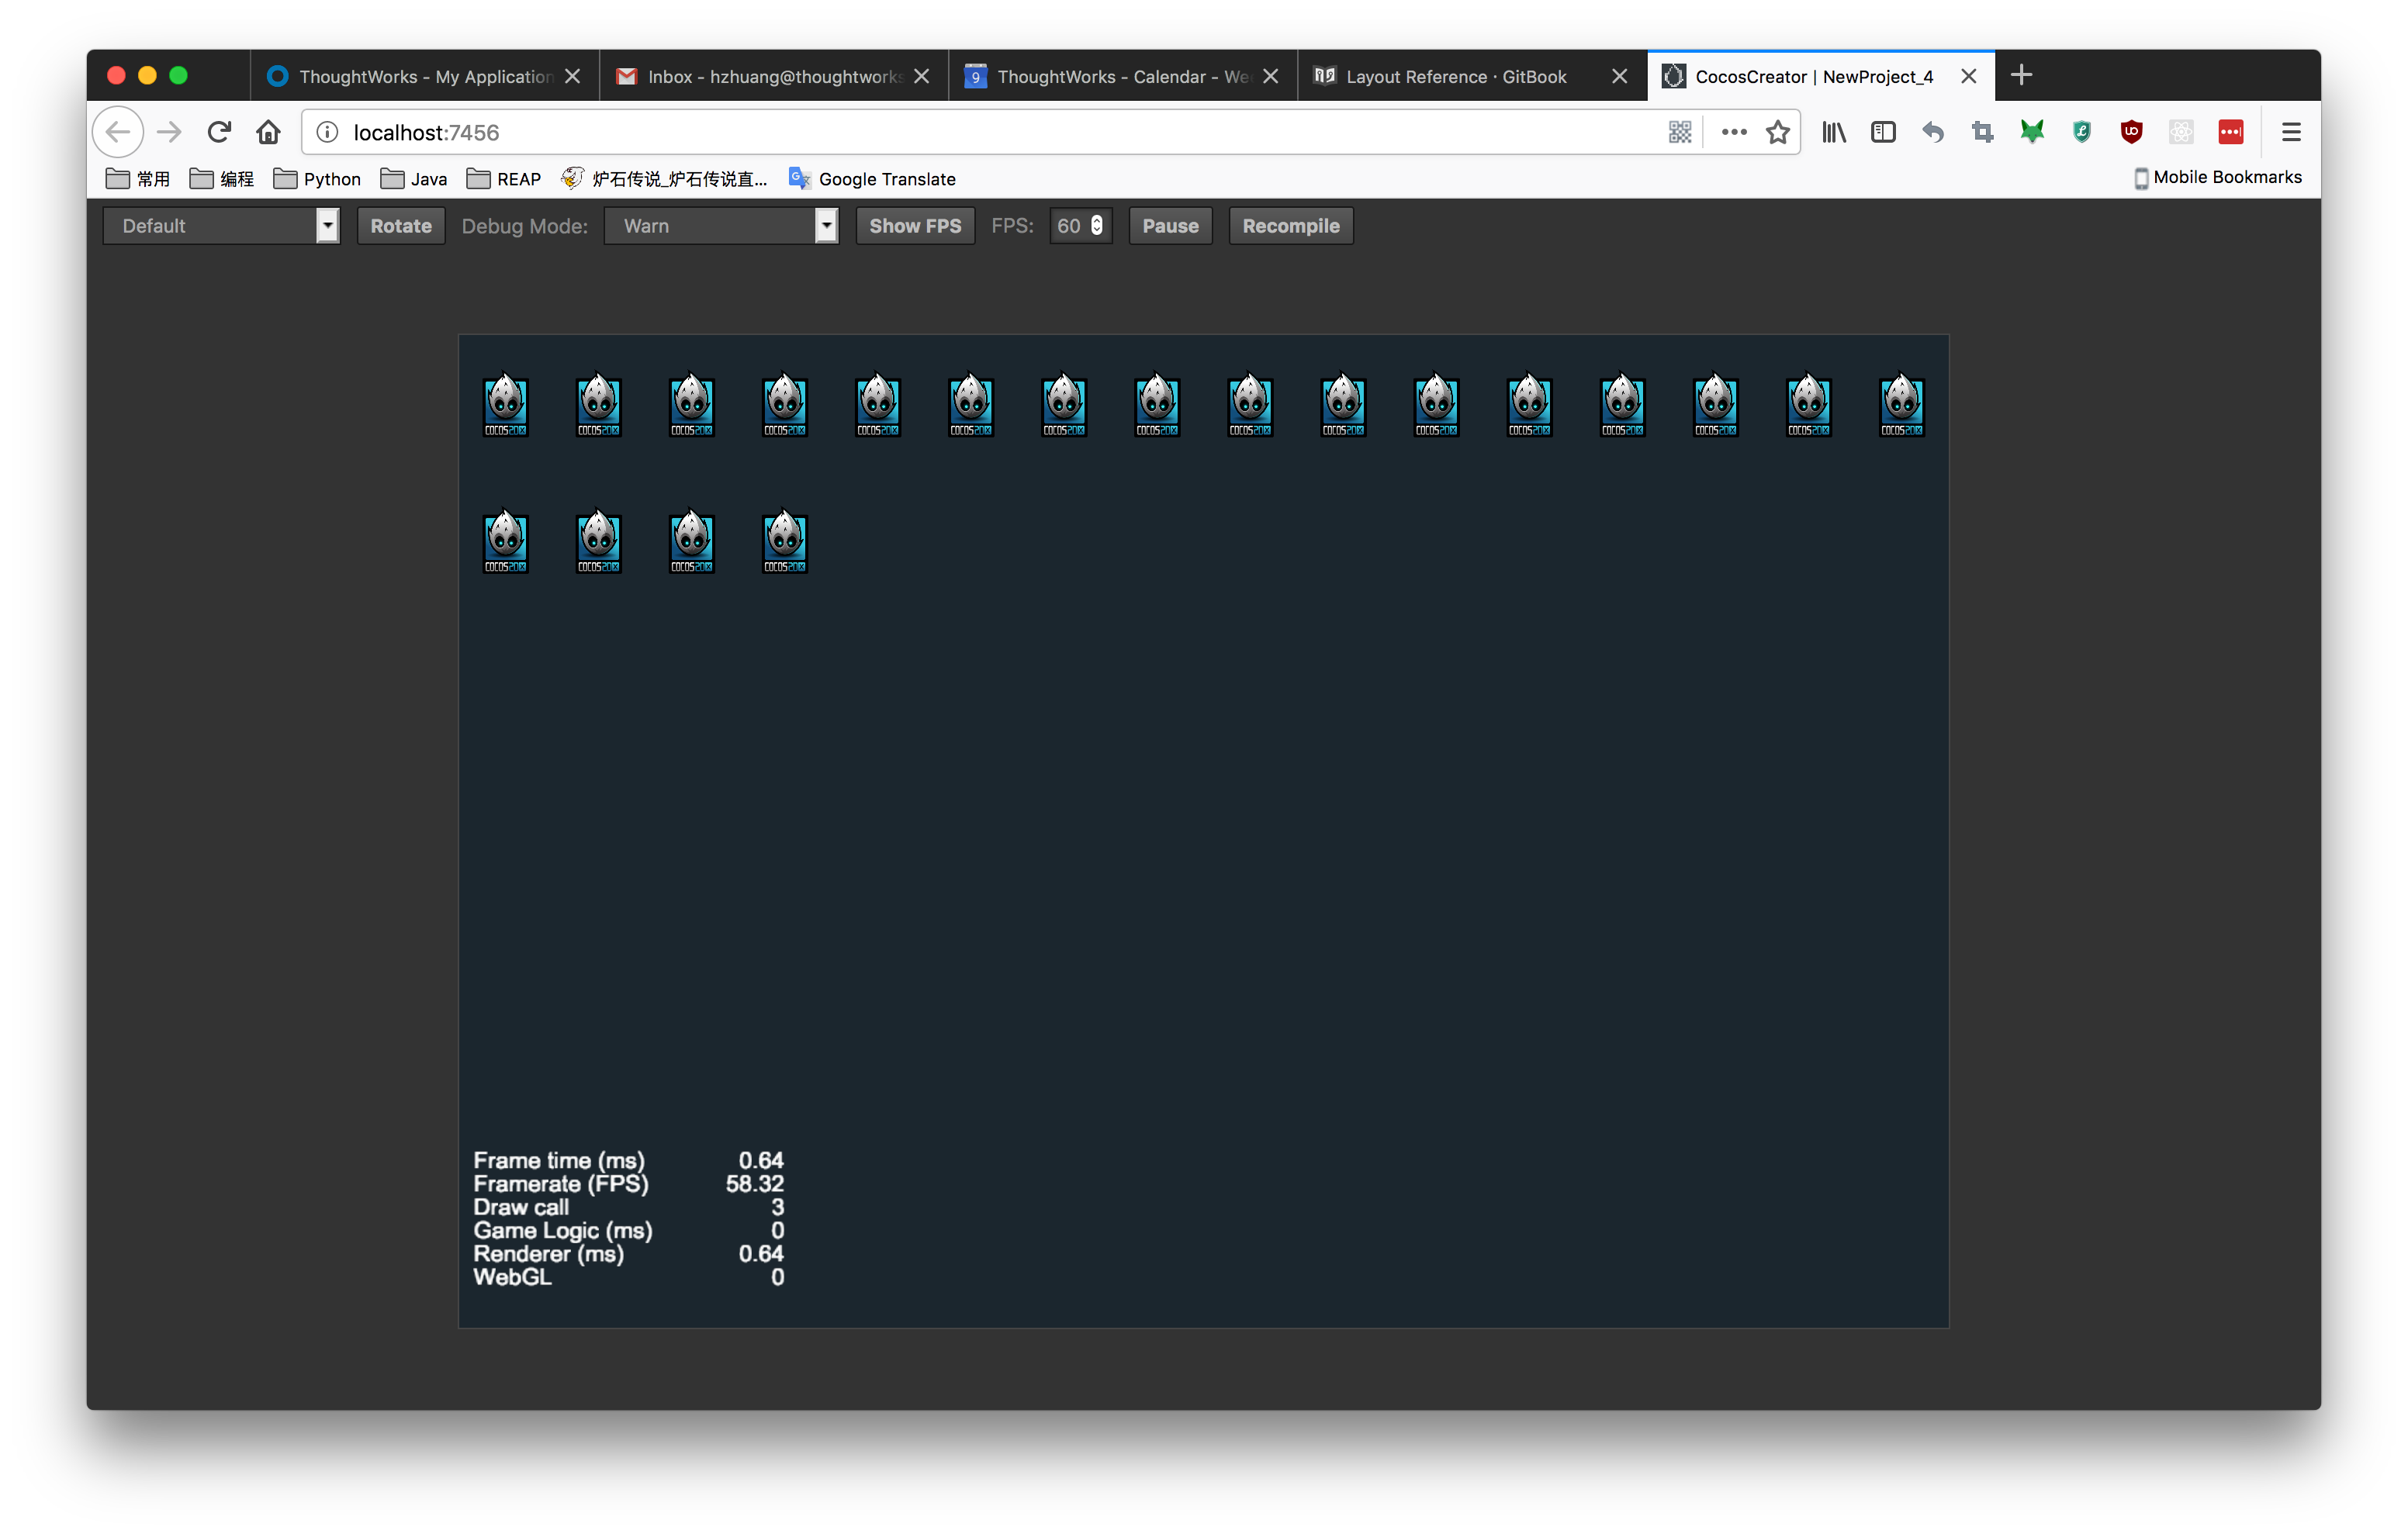Open the Default resolution dropdown
Viewport: 2408px width, 1534px height.
pos(221,226)
